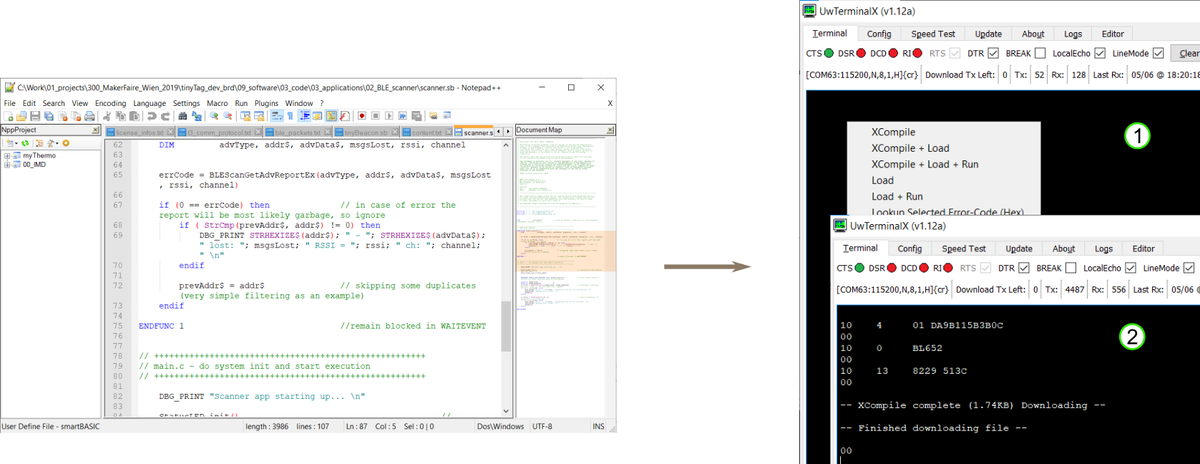
Task: Click the Document Map toolbar icon
Action: click(x=331, y=116)
